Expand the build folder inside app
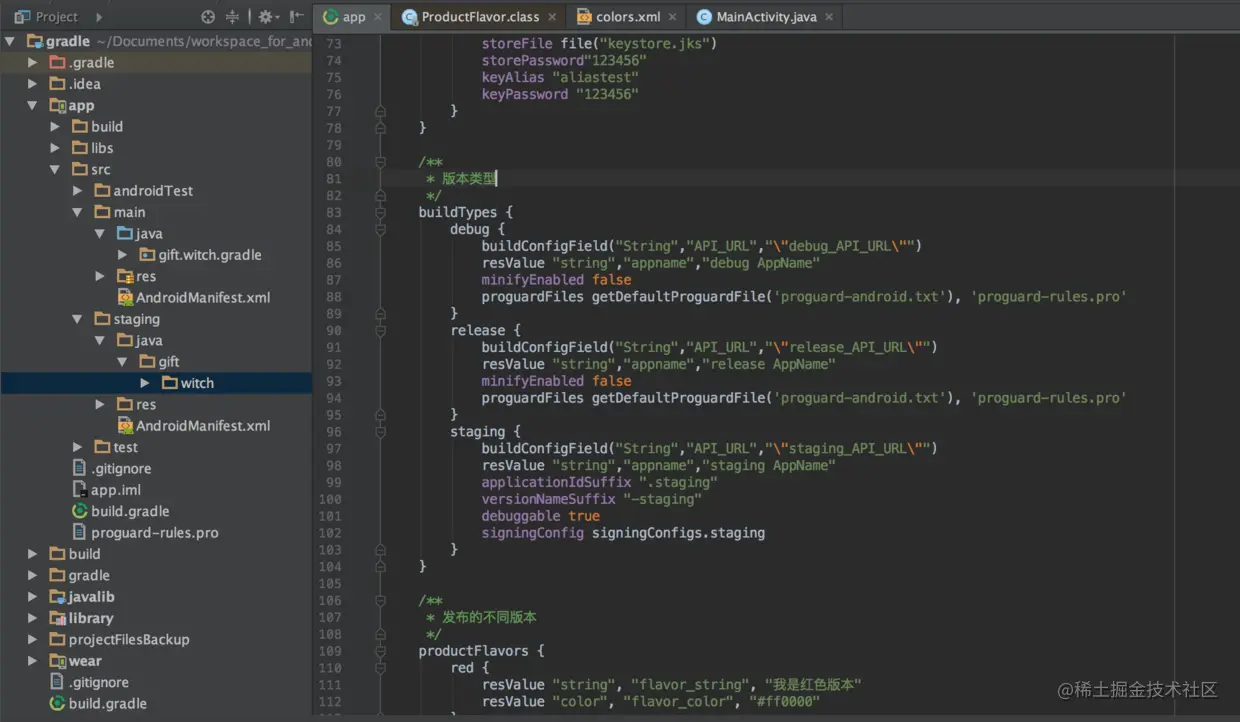The image size is (1240, 722). pos(55,127)
